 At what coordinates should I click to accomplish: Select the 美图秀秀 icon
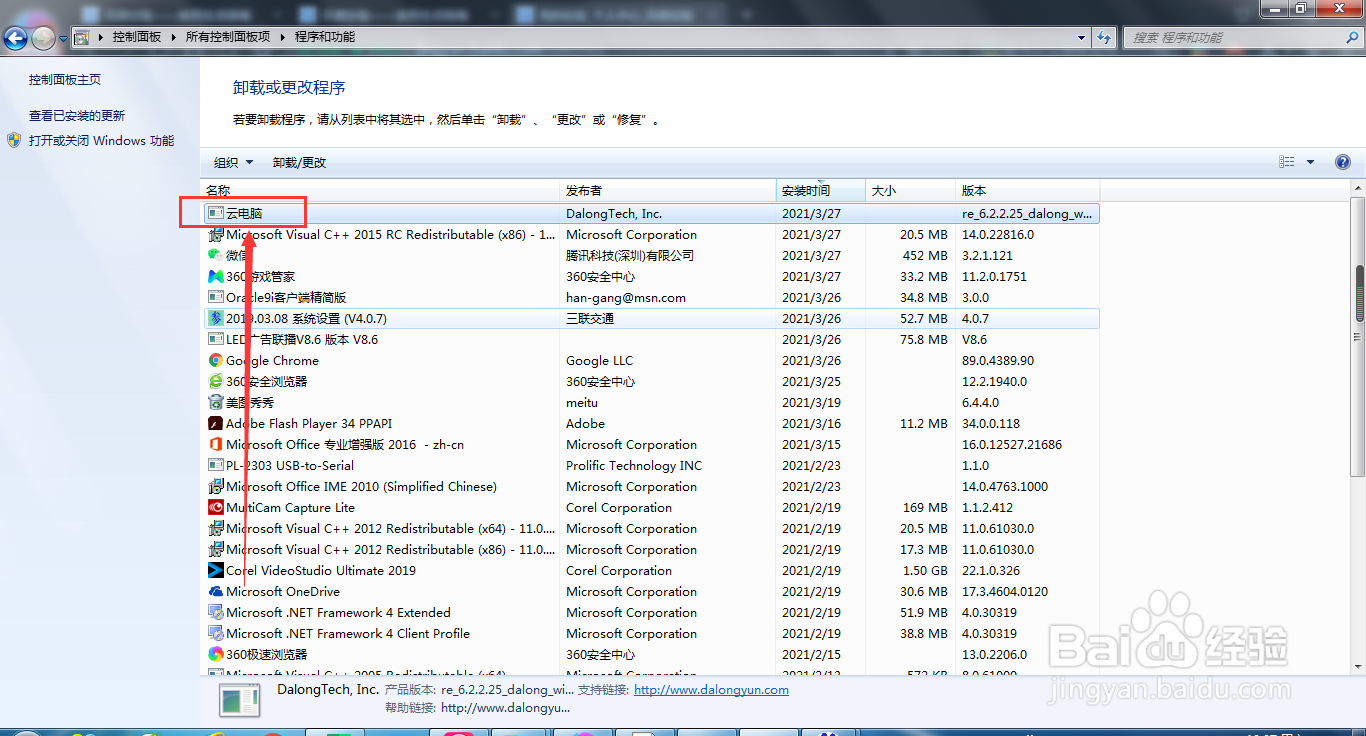click(x=215, y=403)
